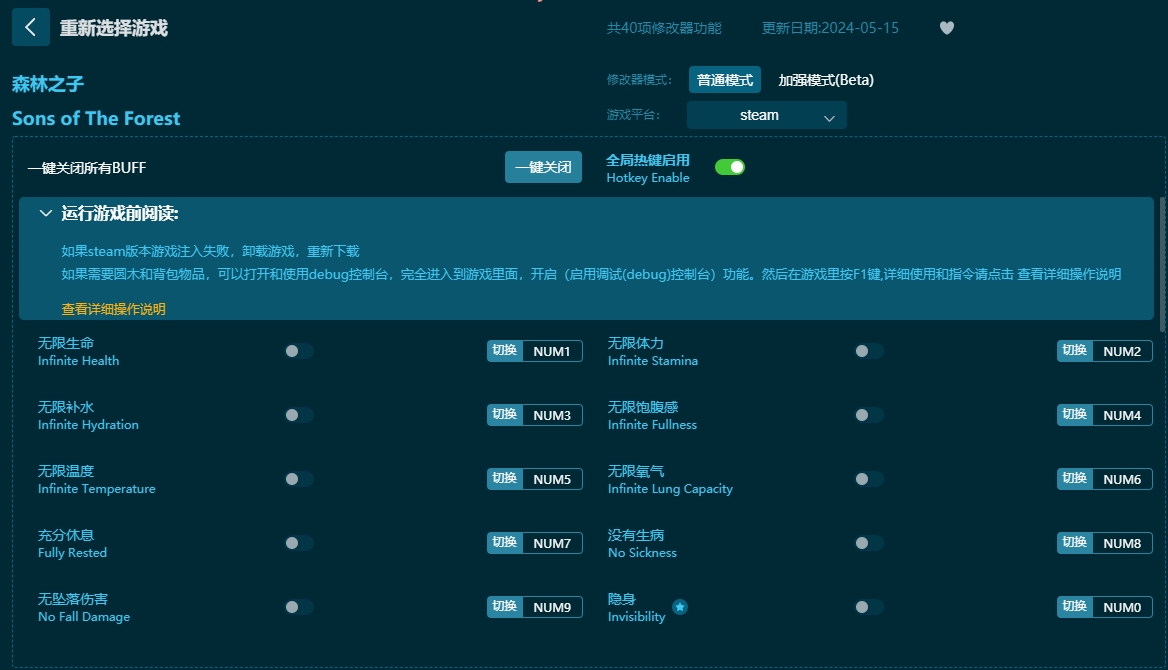Click 切换 button for NUM0 hotkey
This screenshot has width=1168, height=670.
point(1074,607)
